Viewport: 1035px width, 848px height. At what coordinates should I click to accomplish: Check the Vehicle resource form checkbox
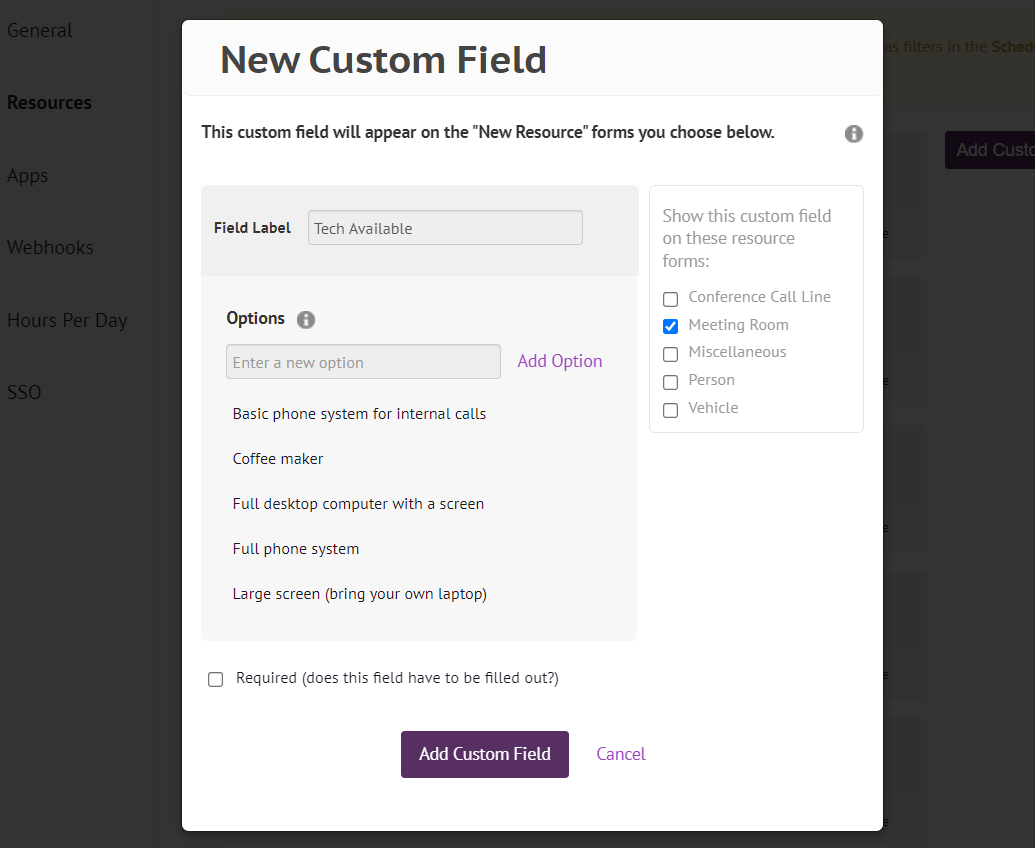click(x=670, y=410)
